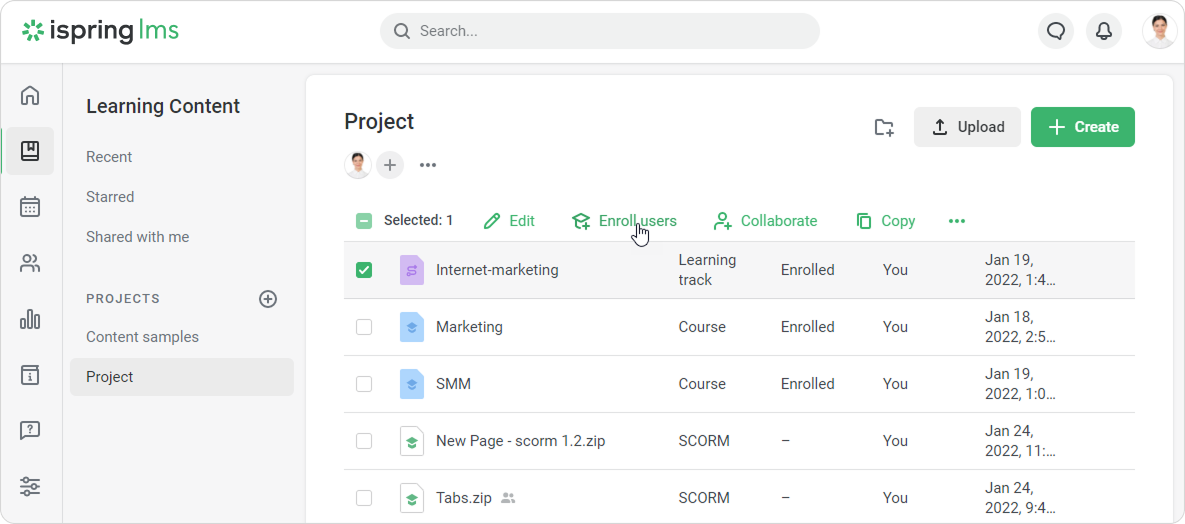Open the Users icon in the sidebar

click(30, 264)
